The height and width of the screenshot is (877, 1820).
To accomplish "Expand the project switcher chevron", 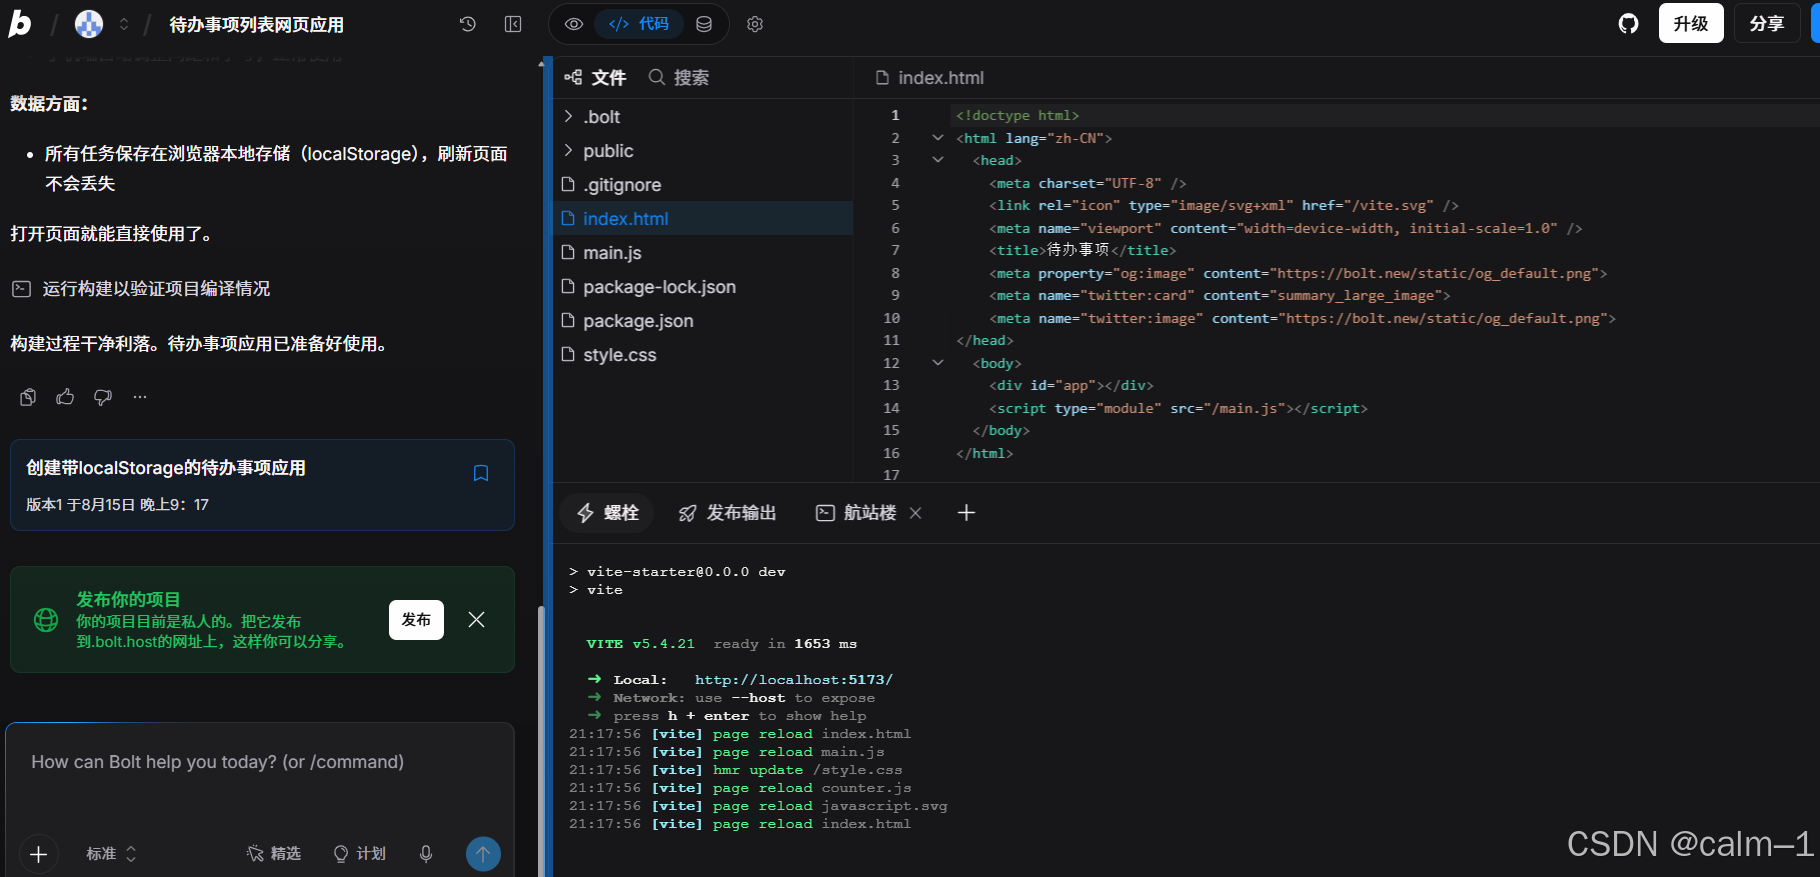I will (x=124, y=24).
